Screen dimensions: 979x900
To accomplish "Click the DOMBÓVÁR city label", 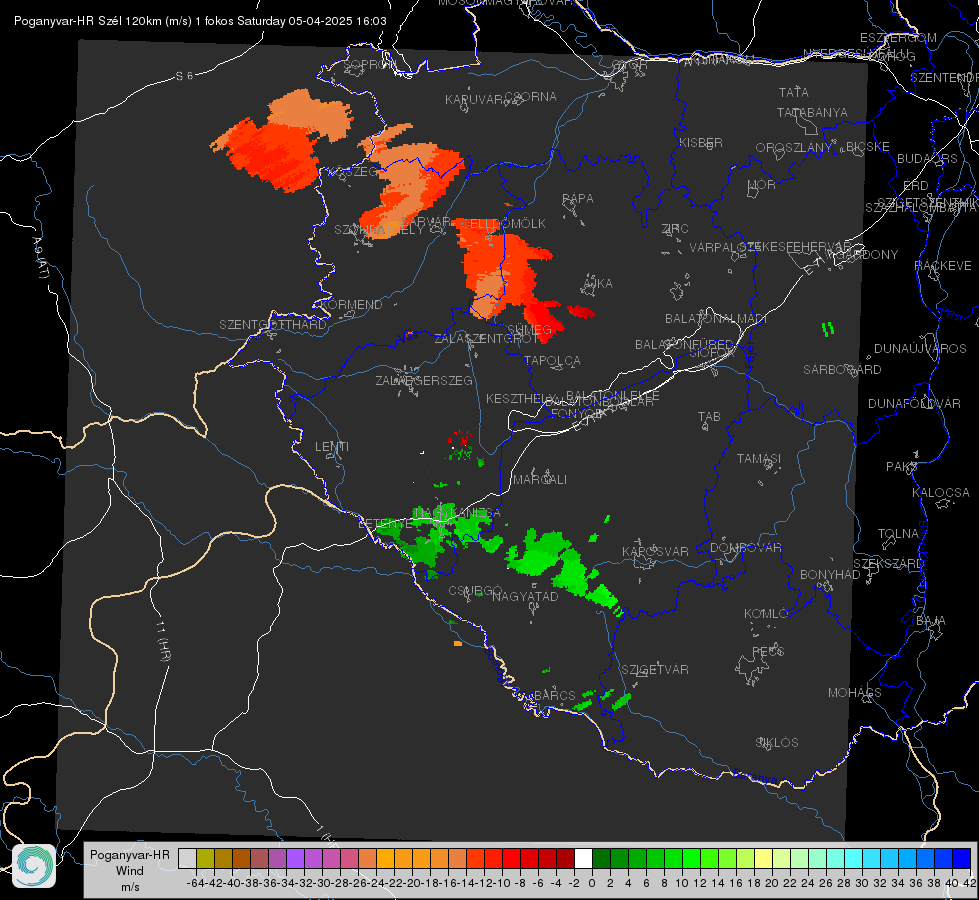I will pos(746,548).
